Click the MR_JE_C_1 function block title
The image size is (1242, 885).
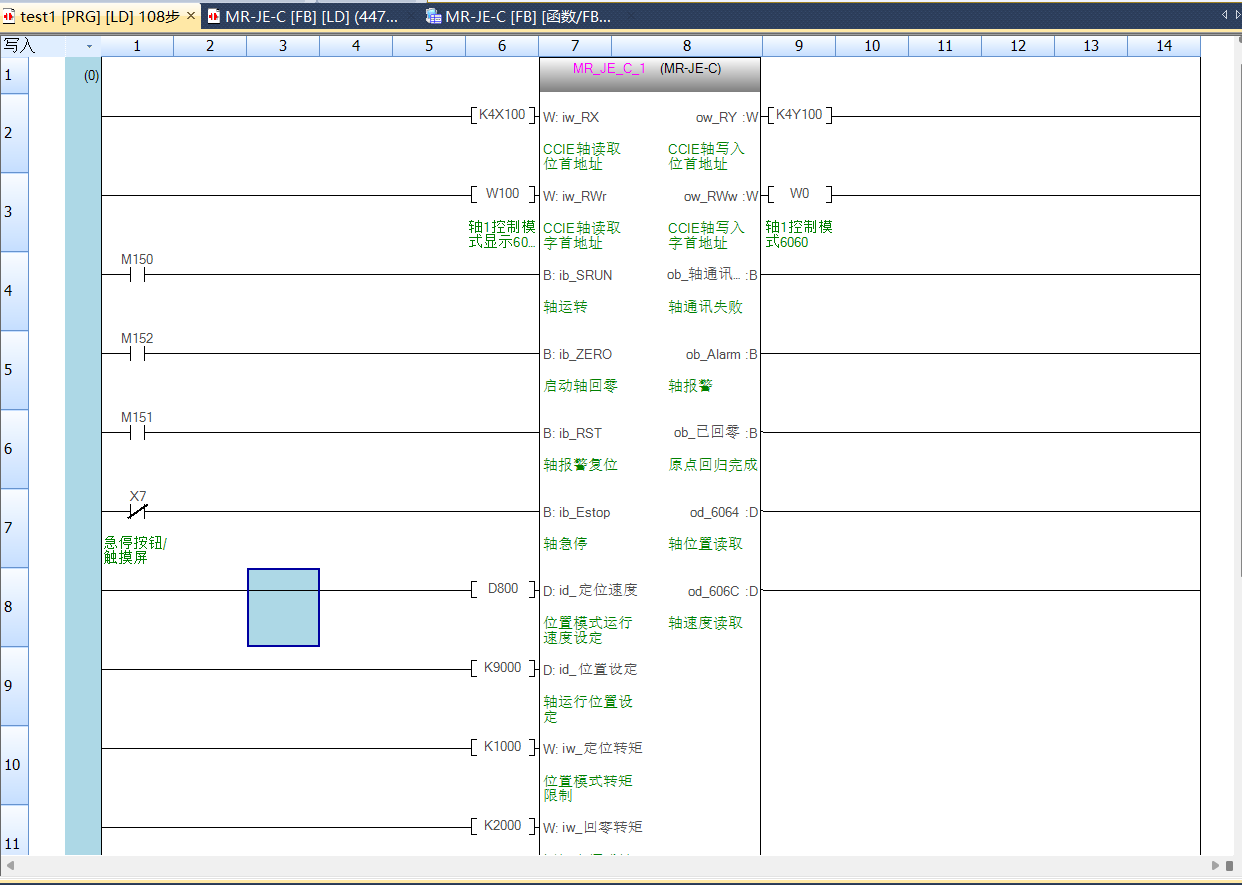tap(608, 69)
